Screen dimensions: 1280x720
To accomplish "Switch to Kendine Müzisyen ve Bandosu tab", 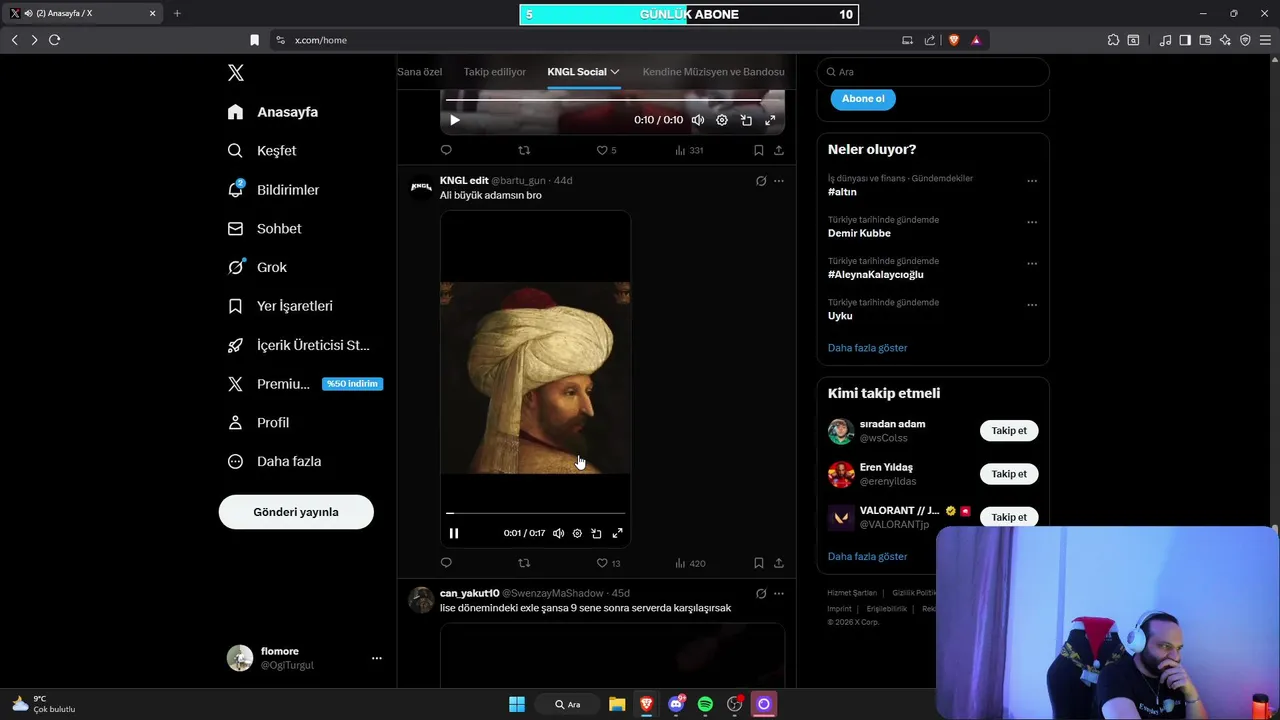I will (x=713, y=72).
